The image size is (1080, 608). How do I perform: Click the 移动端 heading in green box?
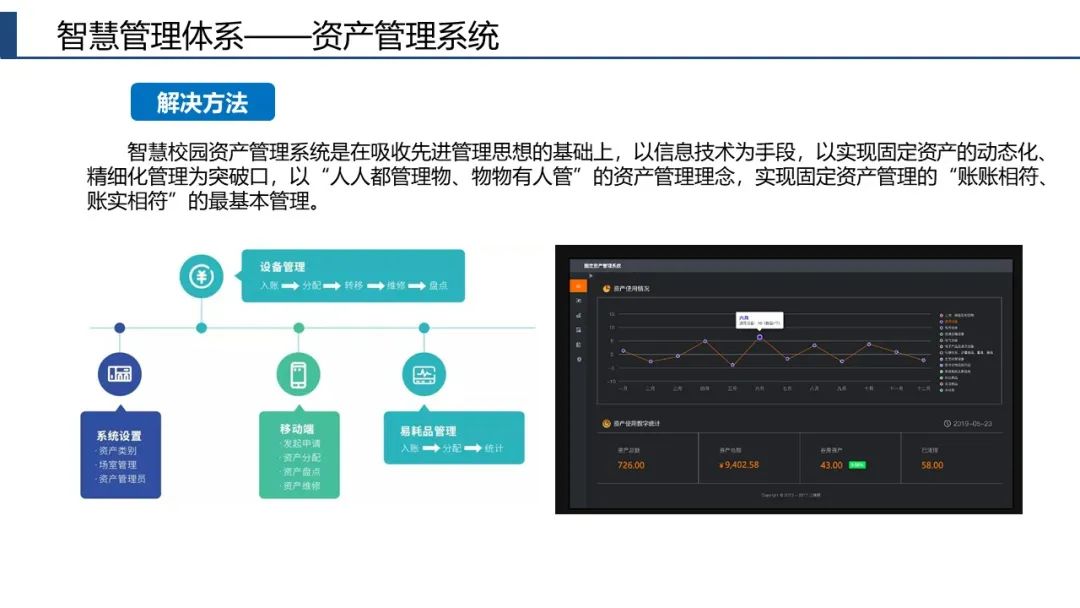[297, 429]
